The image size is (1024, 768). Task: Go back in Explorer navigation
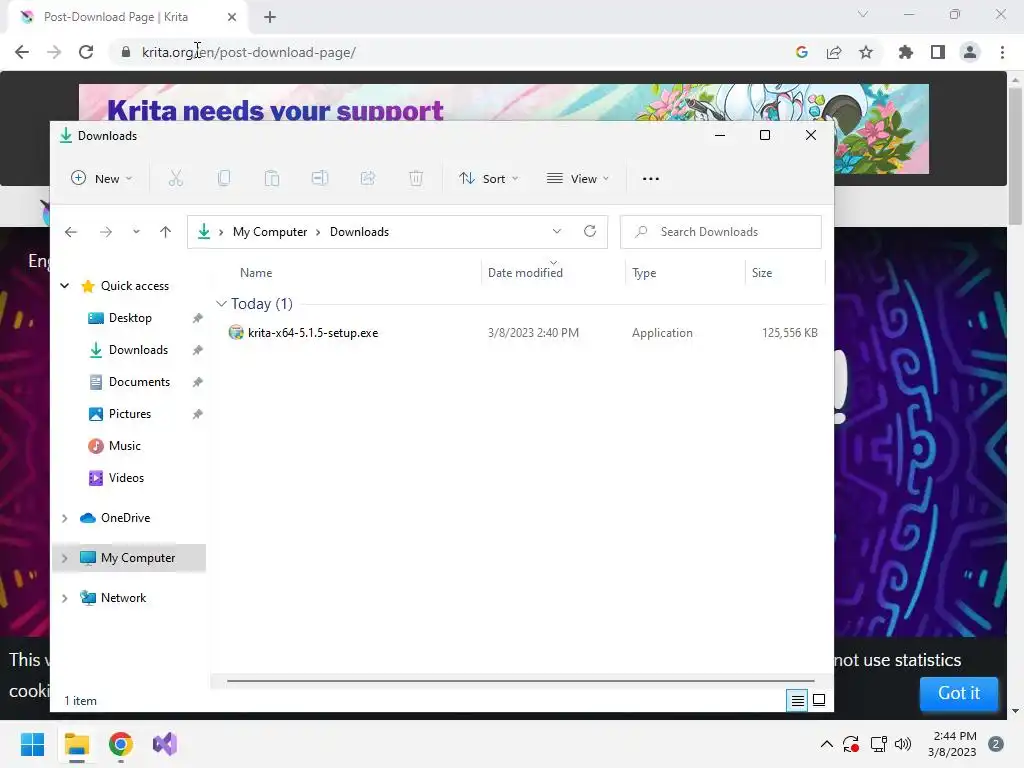tap(71, 232)
